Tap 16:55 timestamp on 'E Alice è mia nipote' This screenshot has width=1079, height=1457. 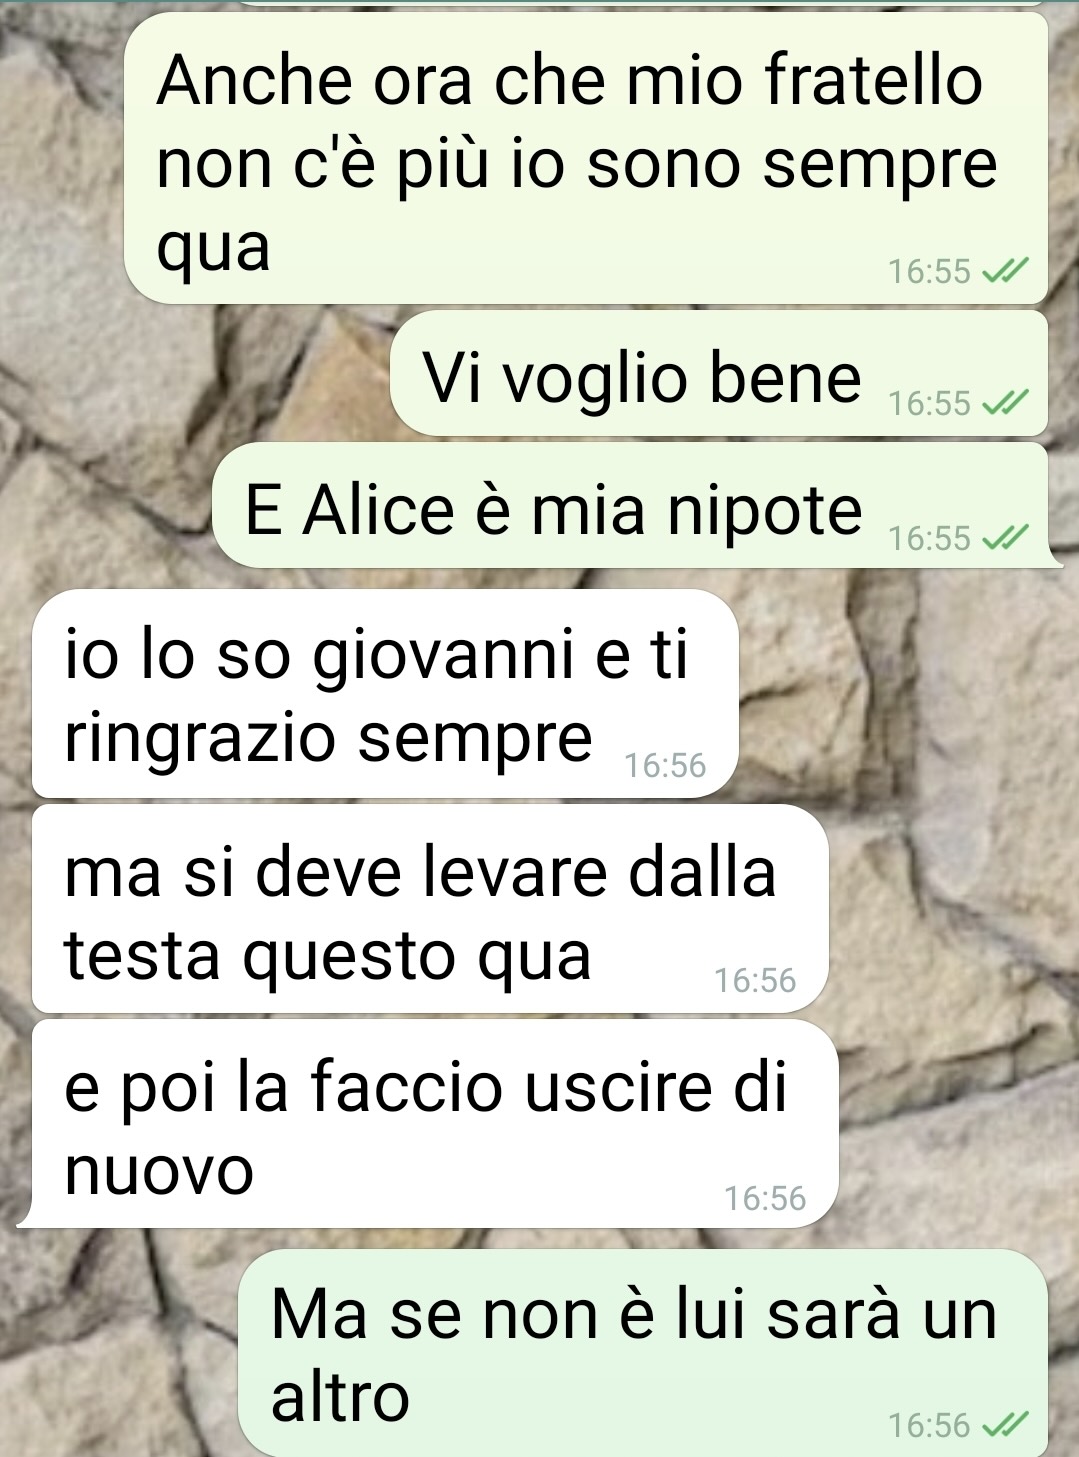tap(930, 538)
